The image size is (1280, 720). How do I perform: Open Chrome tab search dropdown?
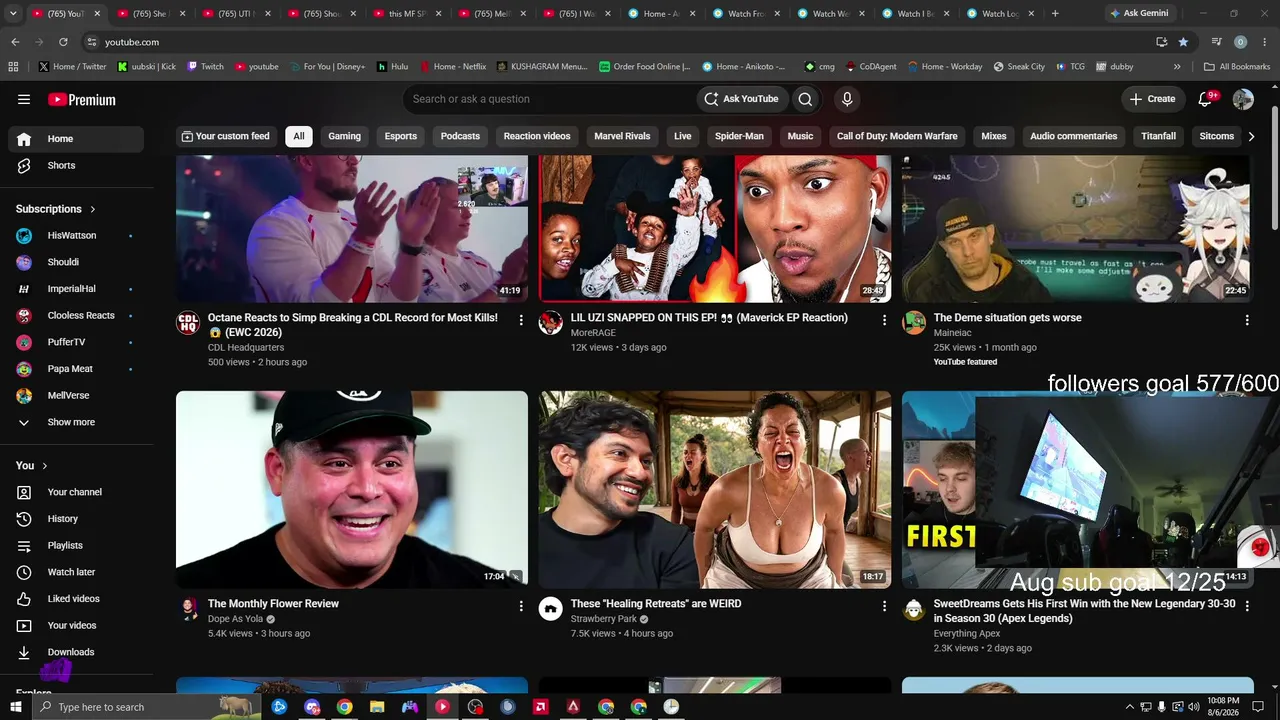13,14
